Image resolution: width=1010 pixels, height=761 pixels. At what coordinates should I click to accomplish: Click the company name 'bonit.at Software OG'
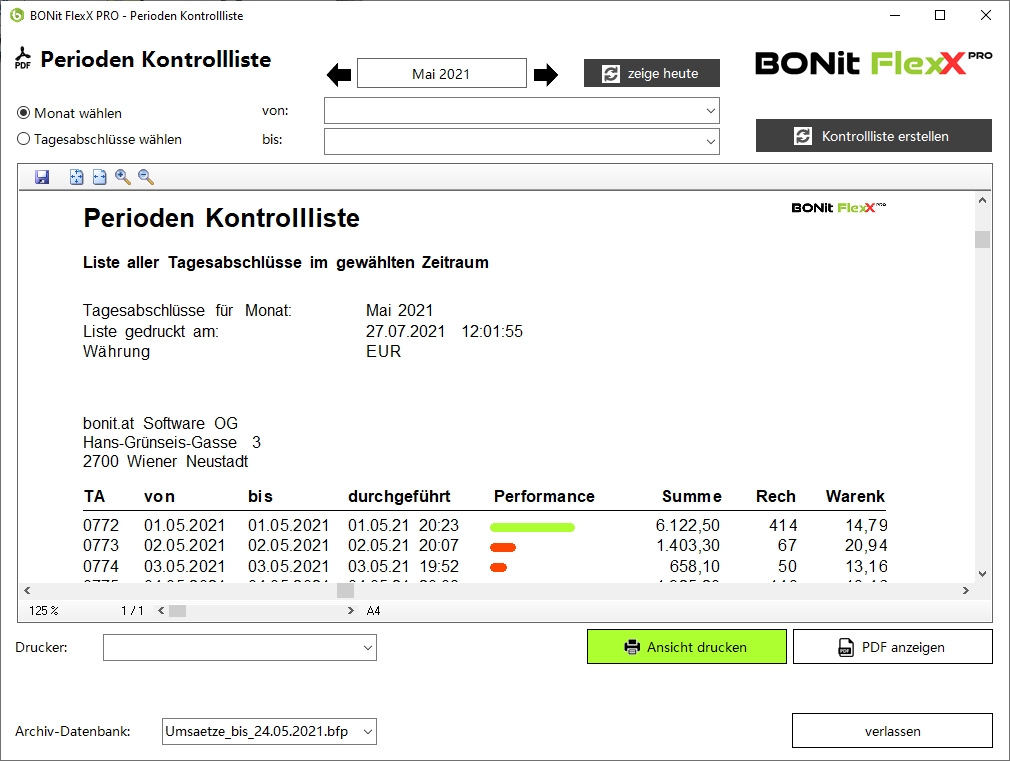pos(160,423)
